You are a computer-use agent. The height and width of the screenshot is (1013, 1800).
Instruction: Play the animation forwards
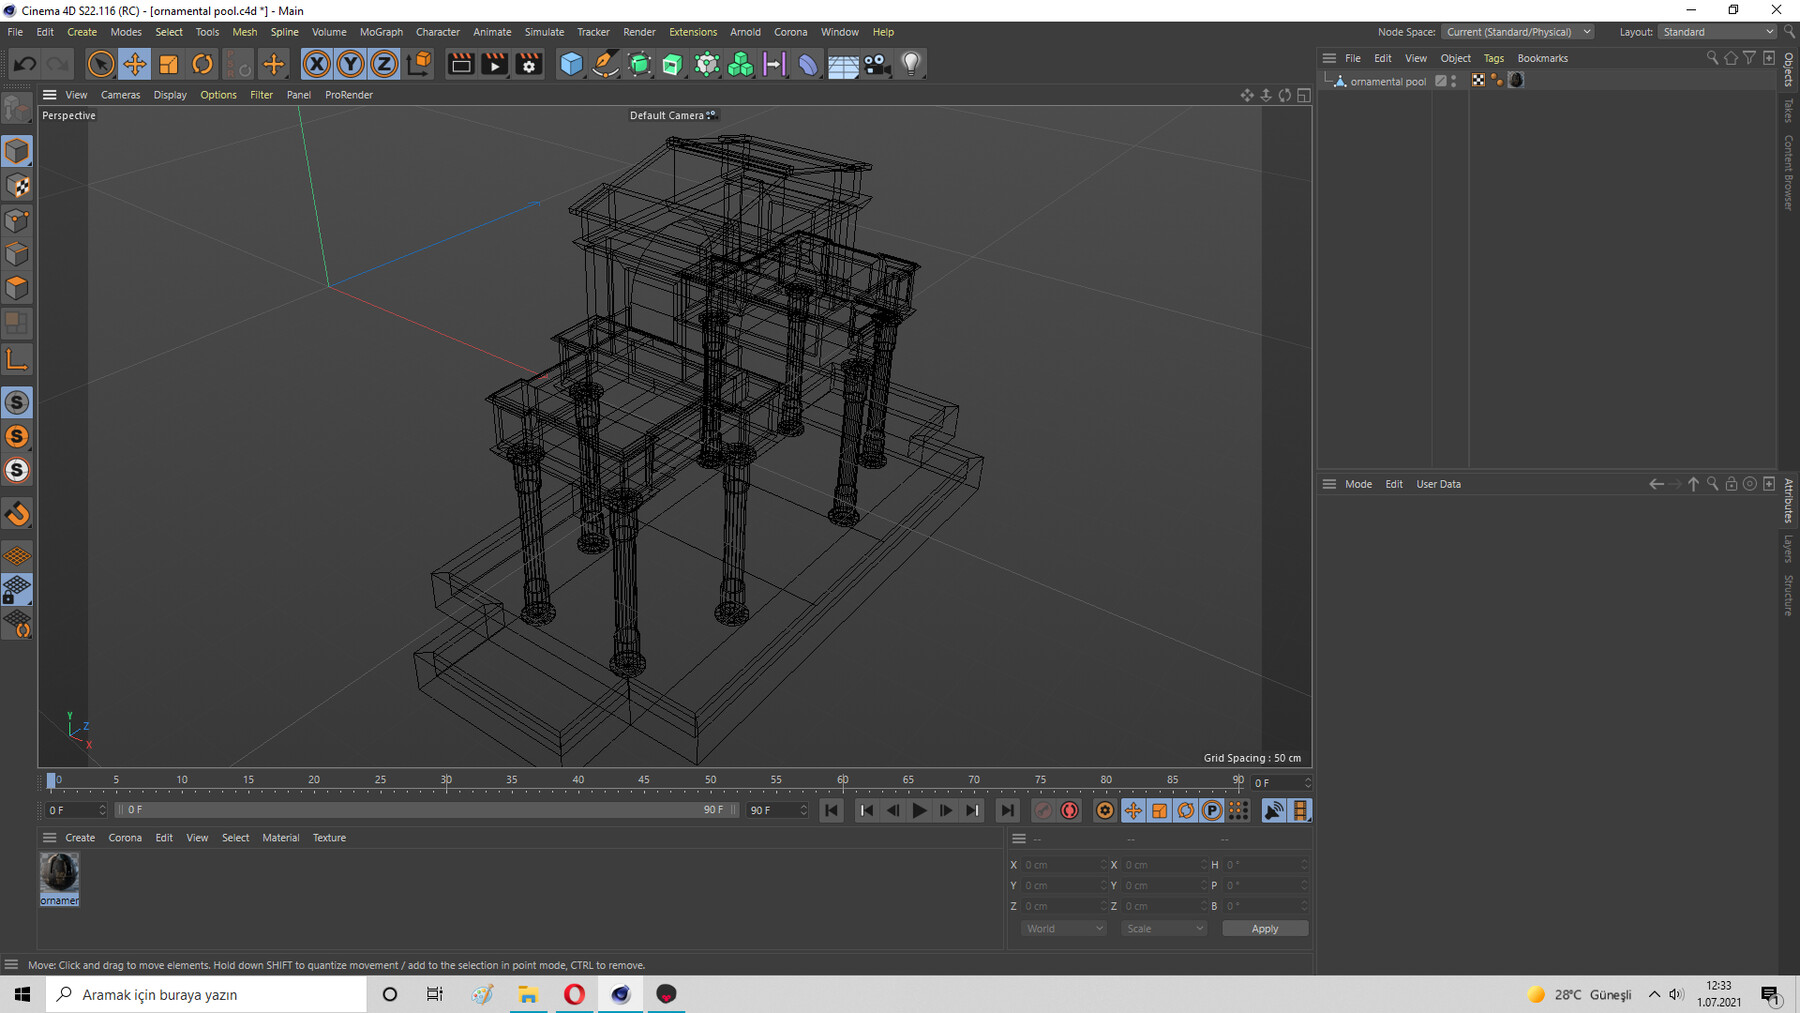(919, 811)
